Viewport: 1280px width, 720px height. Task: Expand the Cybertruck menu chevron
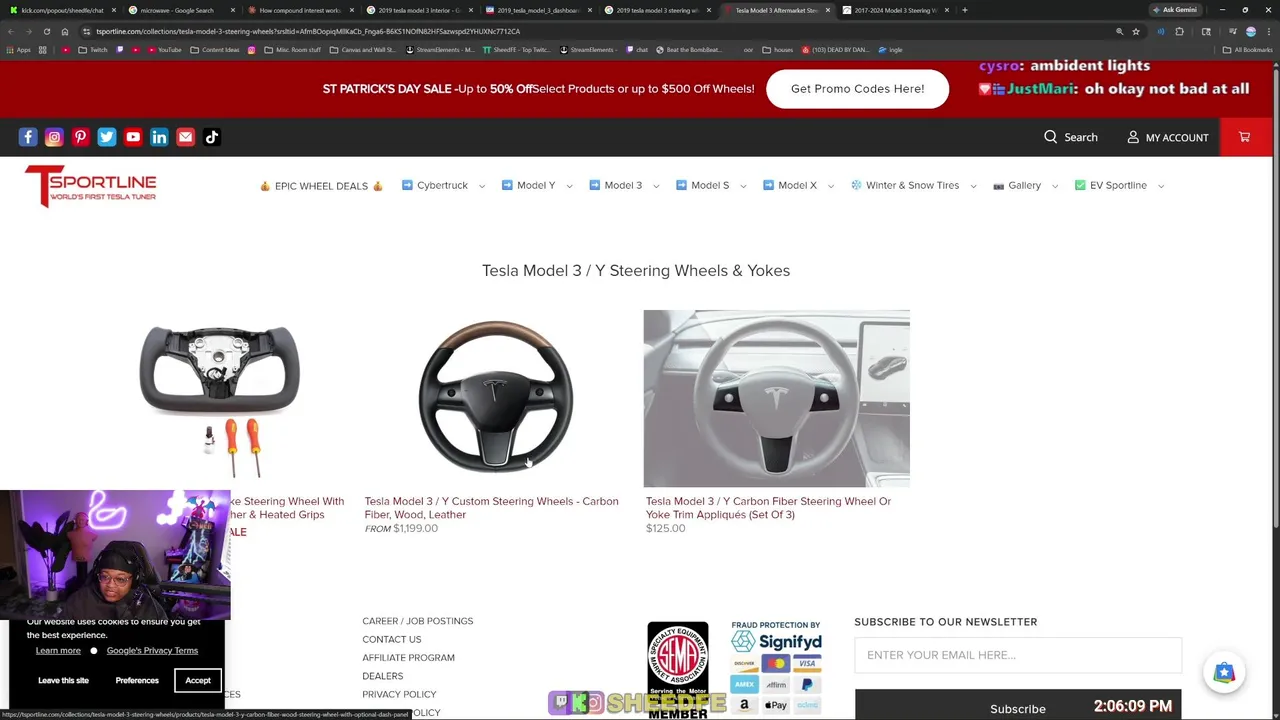pyautogui.click(x=482, y=186)
